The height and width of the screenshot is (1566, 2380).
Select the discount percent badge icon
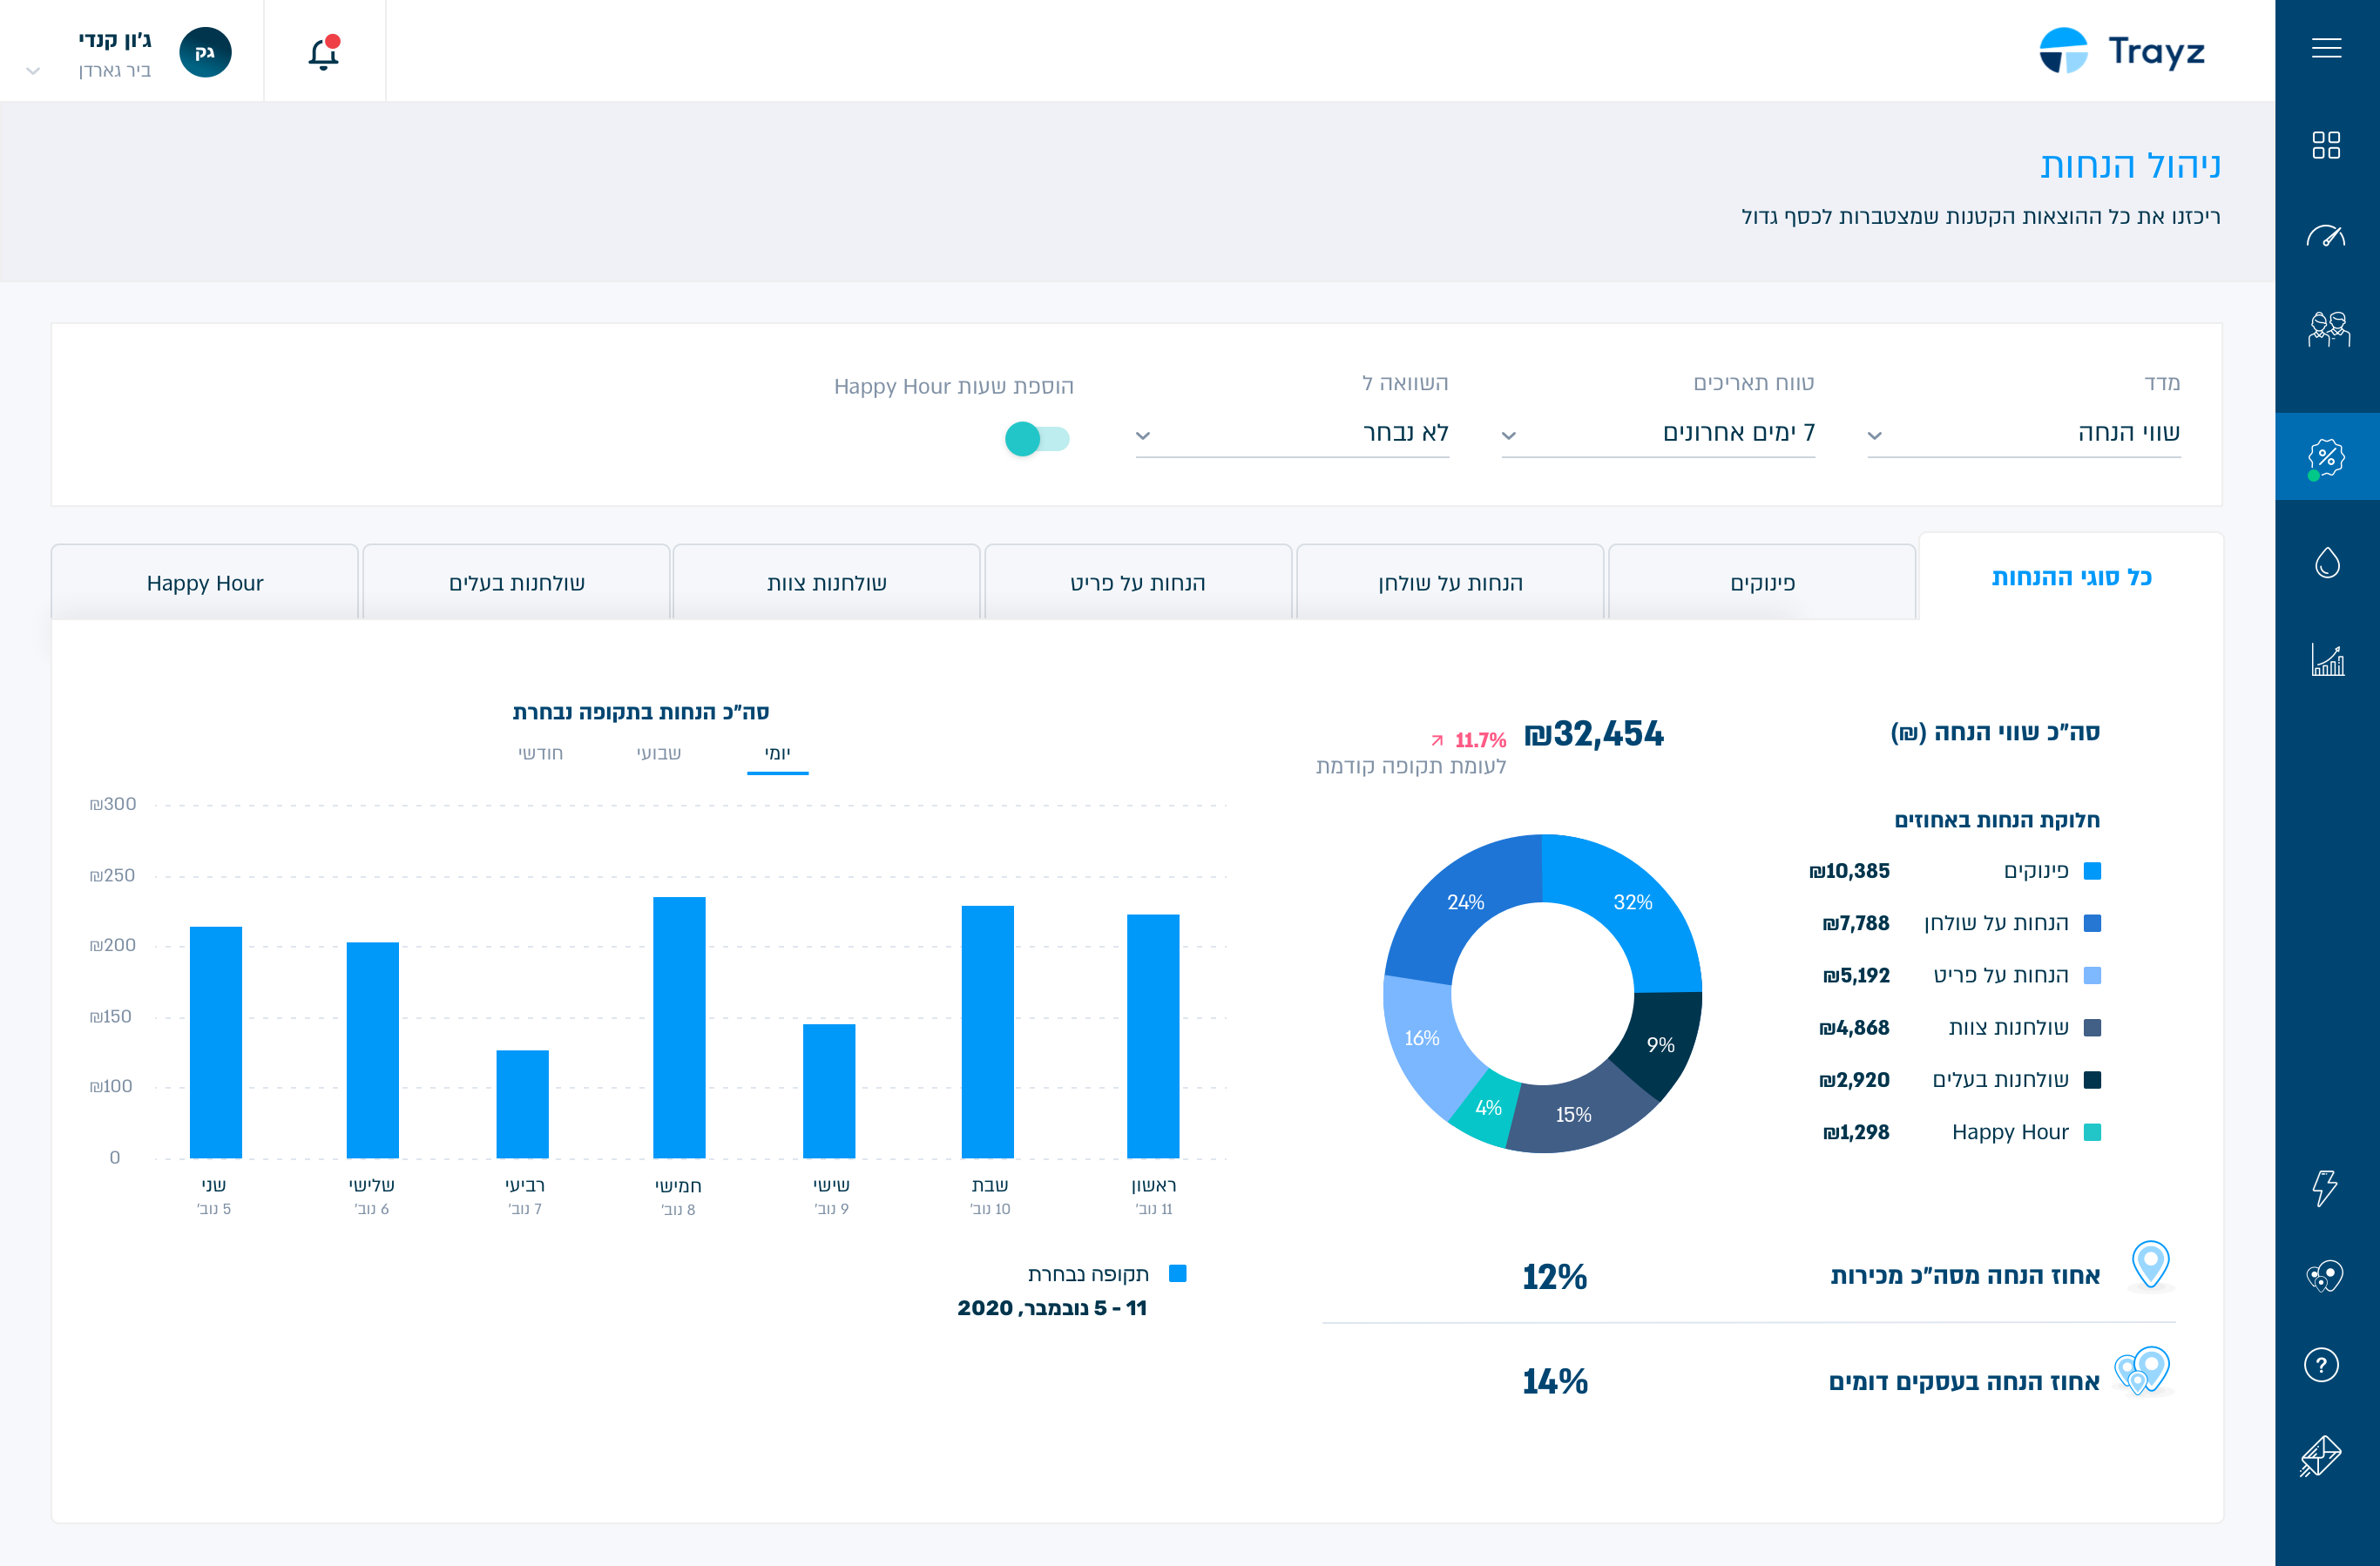pos(2327,457)
